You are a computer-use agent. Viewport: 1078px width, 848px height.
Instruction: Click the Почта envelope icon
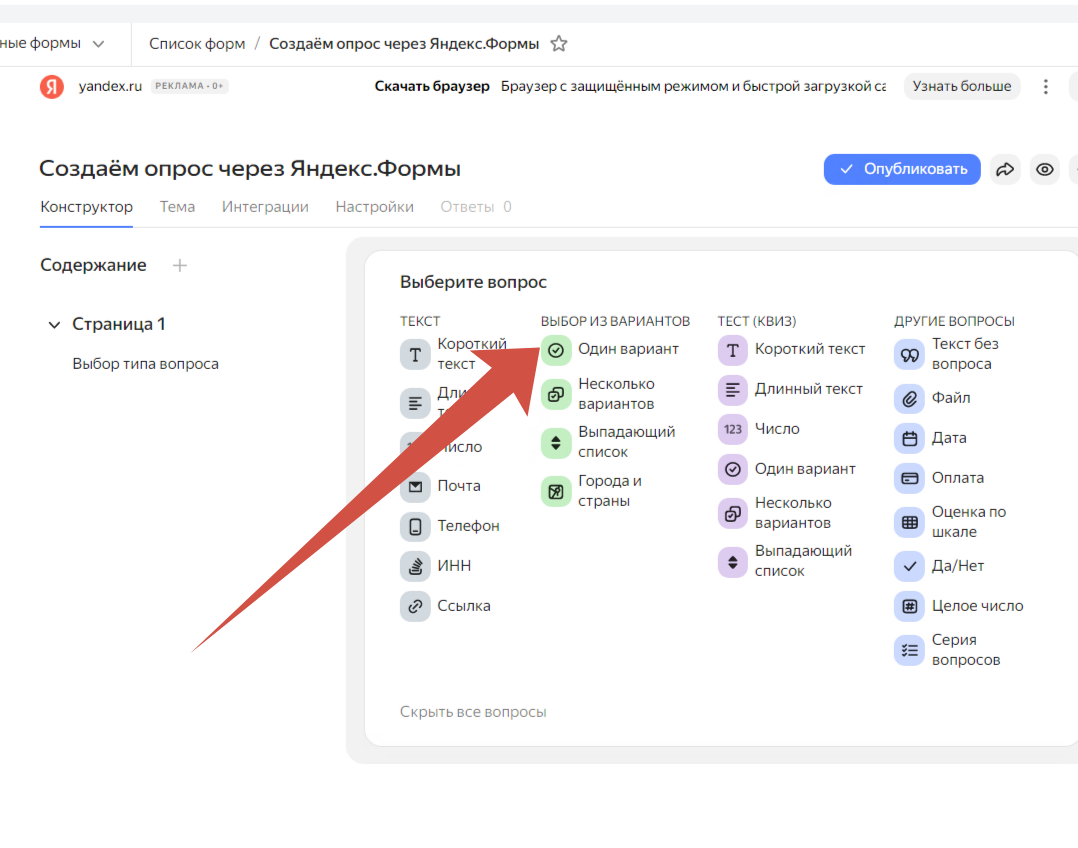[x=415, y=486]
